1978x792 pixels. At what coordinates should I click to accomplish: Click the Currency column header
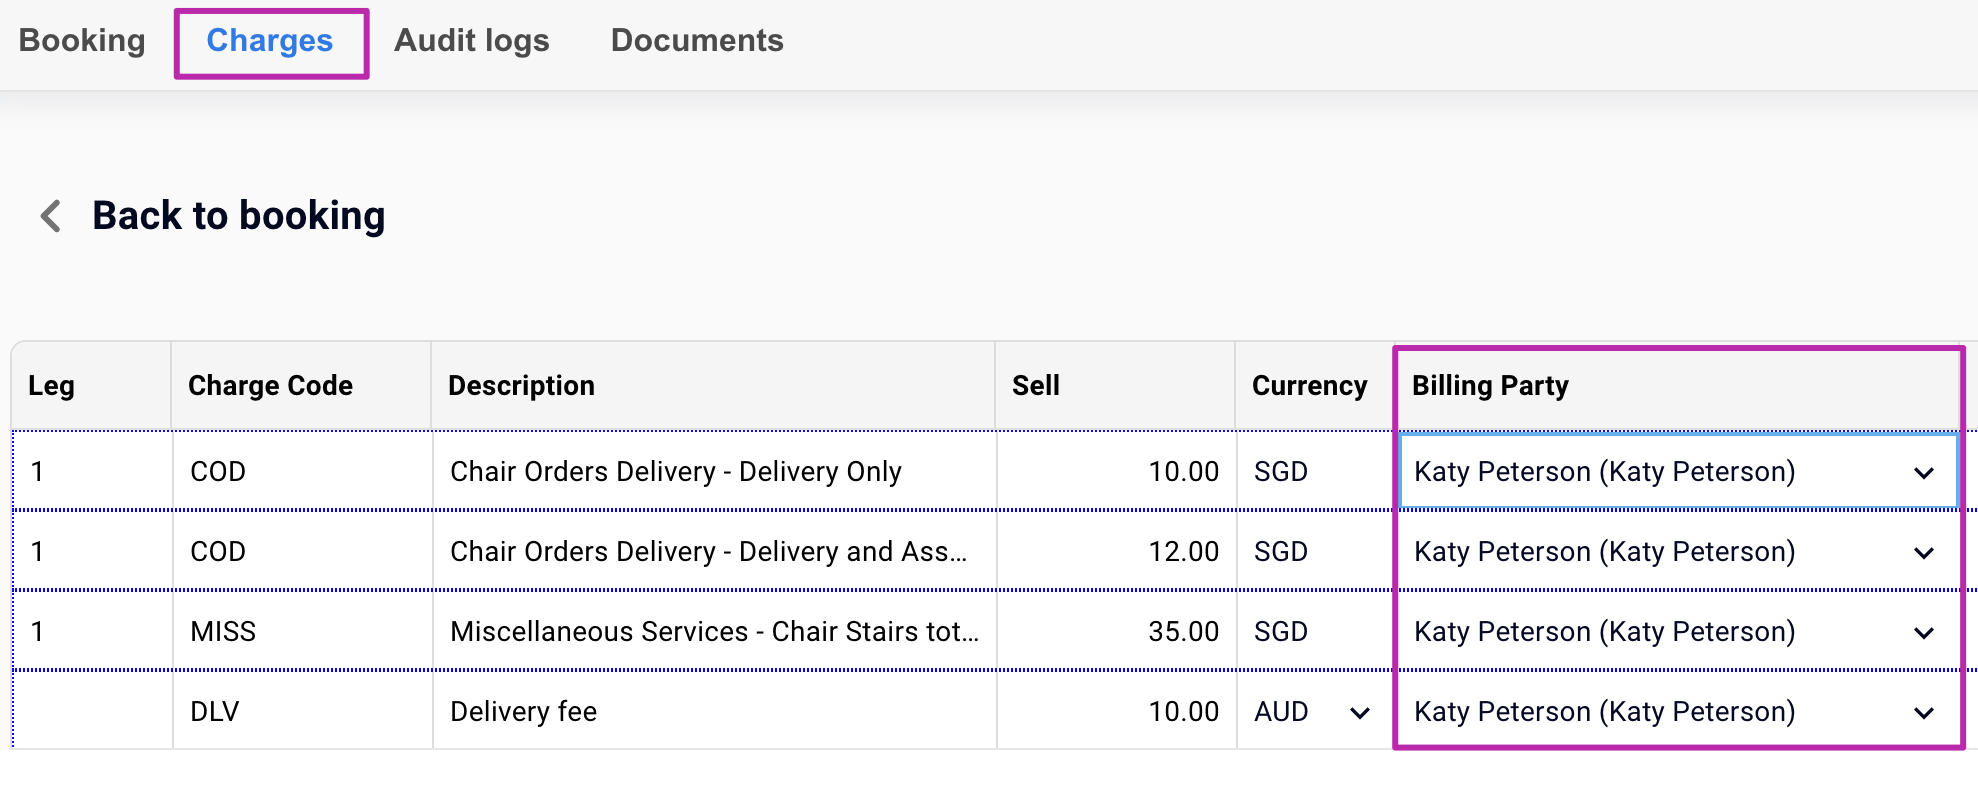coord(1315,386)
